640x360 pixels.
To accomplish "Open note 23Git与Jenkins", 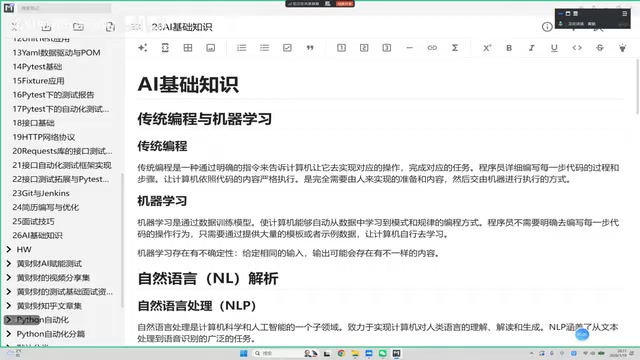I will tap(41, 193).
